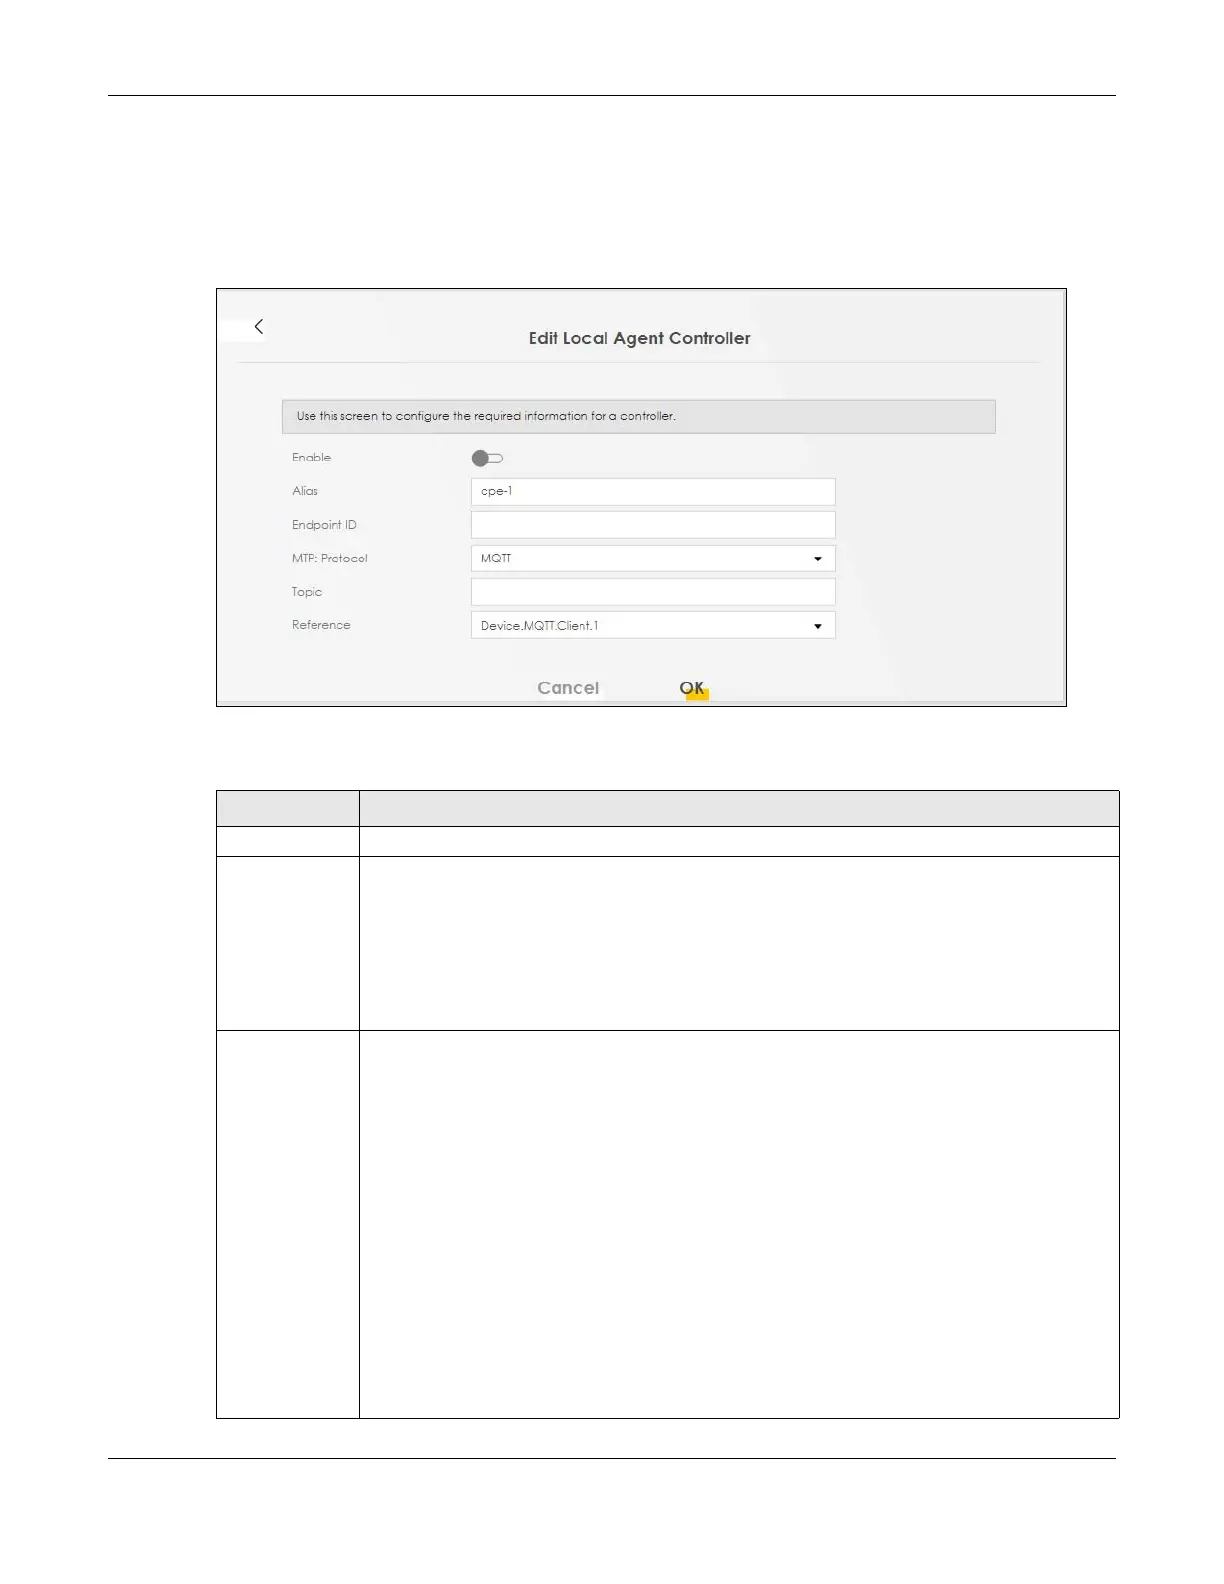Click the Alias field containing cpe-1

click(x=653, y=491)
